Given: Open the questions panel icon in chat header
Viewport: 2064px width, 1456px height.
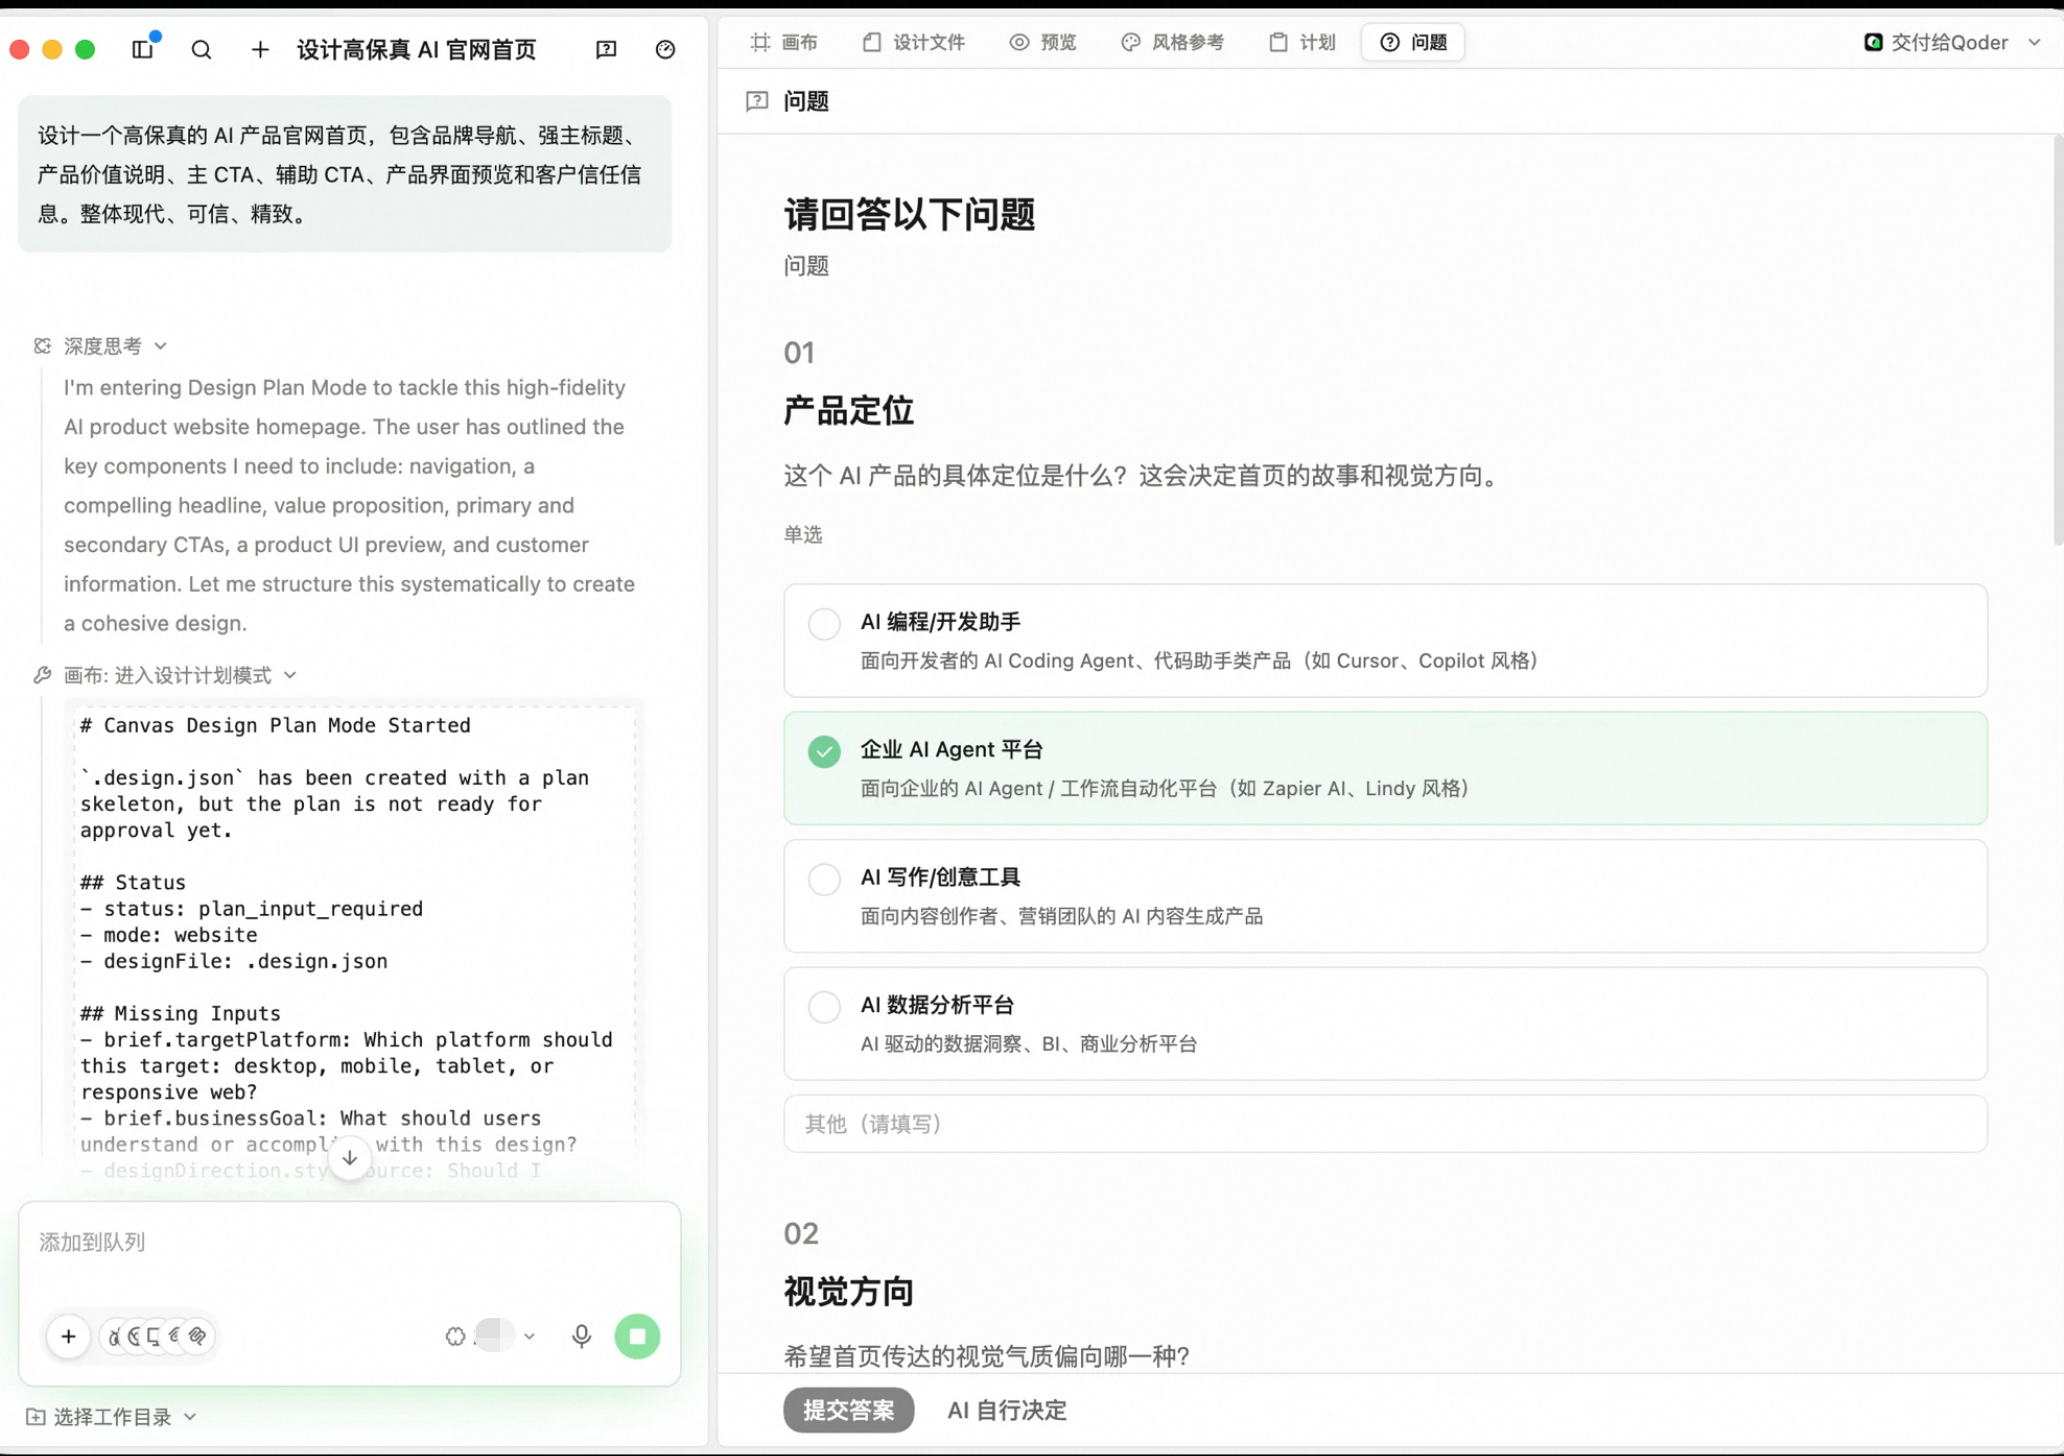Looking at the screenshot, I should [x=606, y=49].
